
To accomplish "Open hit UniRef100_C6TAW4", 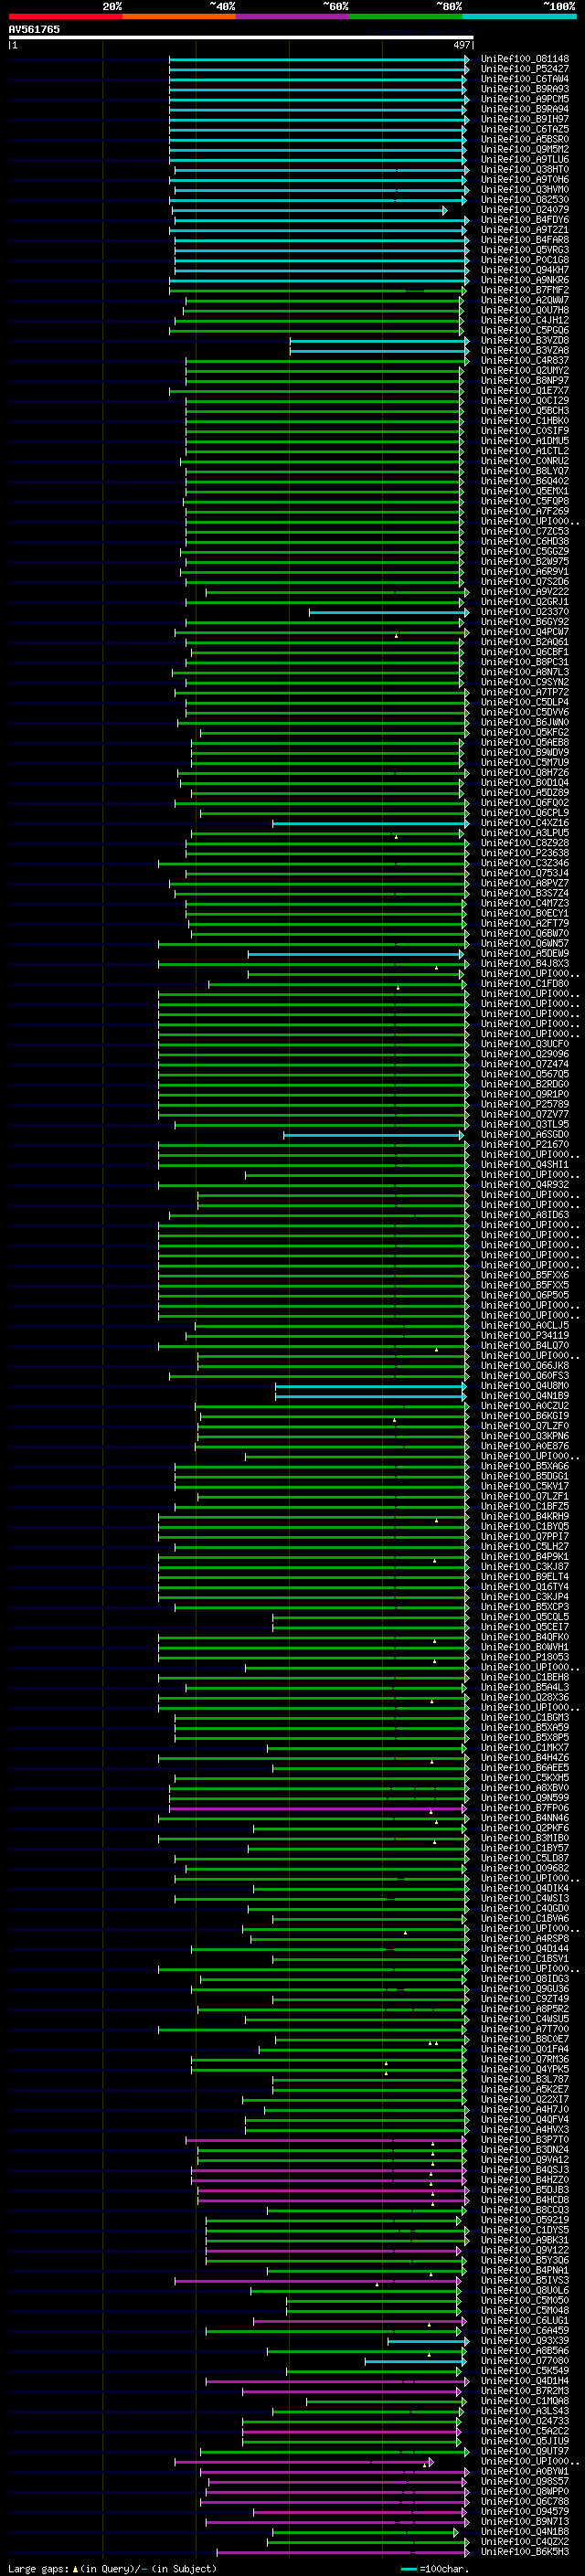I will coord(524,79).
